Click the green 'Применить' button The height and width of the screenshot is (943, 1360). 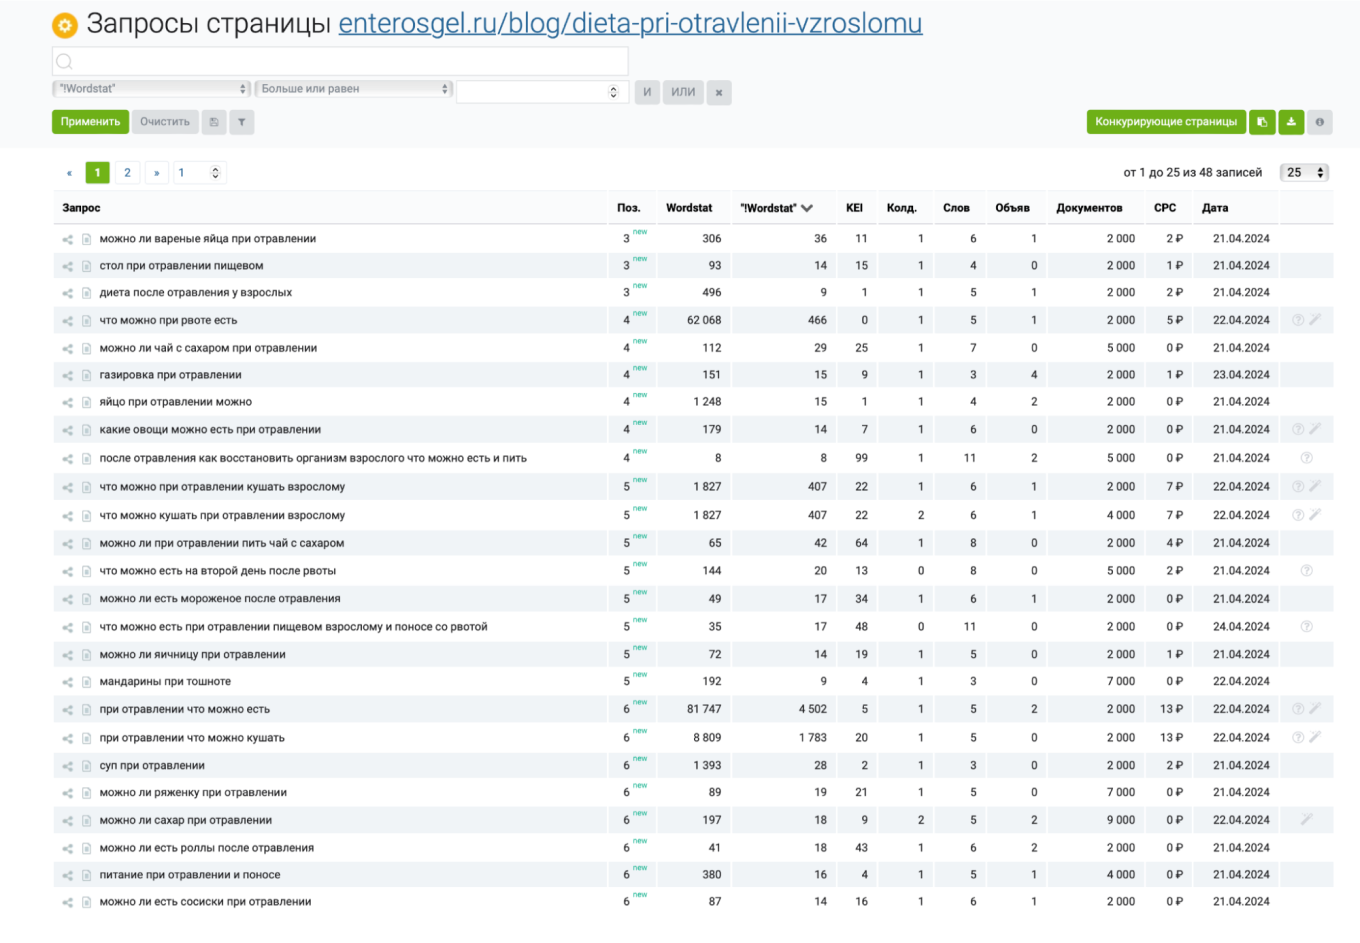(x=90, y=122)
